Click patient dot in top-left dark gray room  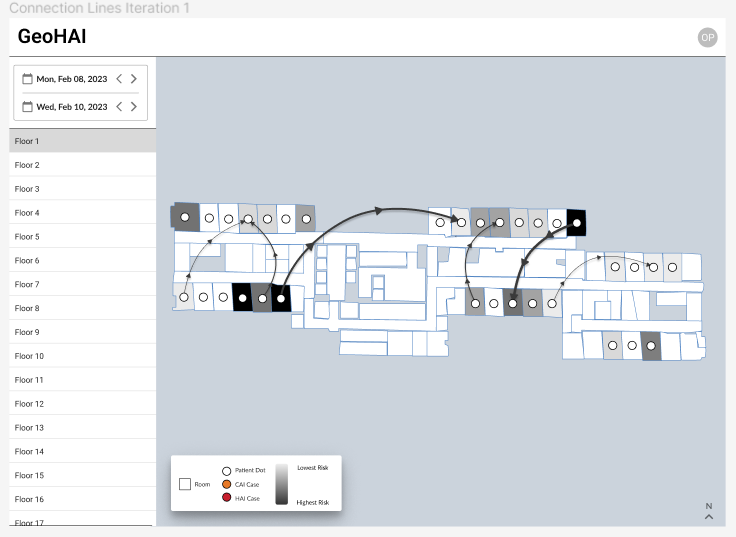[x=185, y=217]
